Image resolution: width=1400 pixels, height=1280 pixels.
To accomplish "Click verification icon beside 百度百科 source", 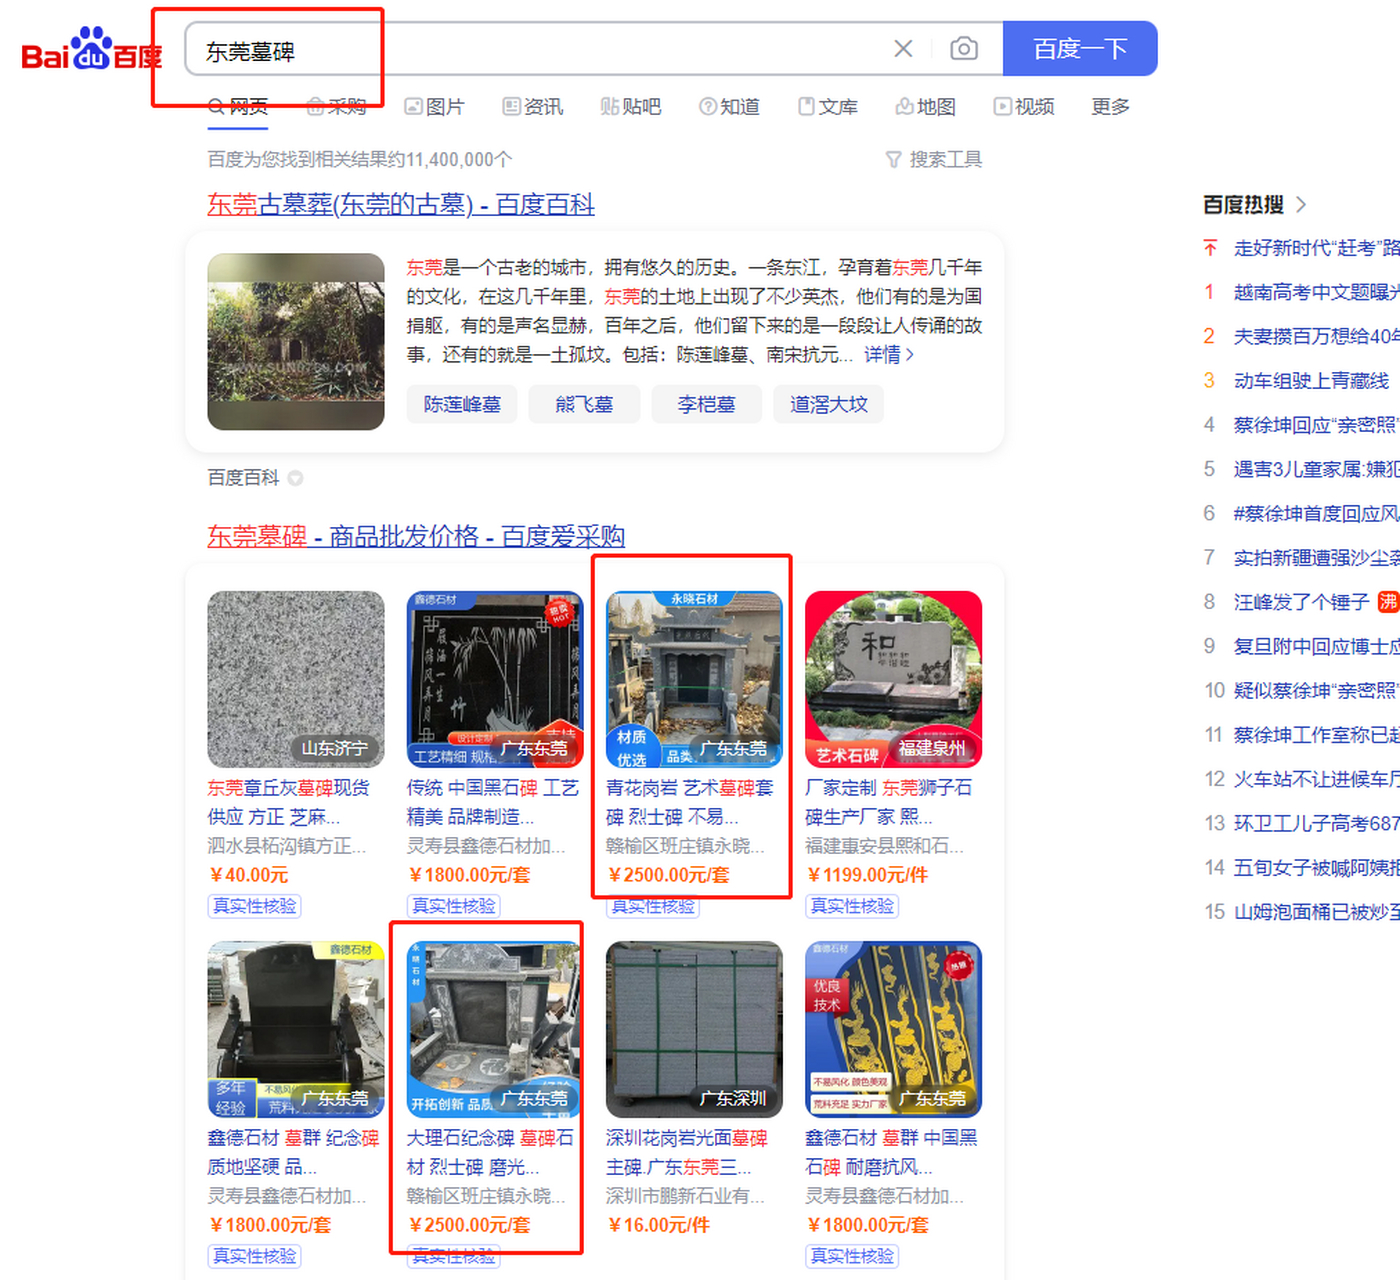I will 295,478.
